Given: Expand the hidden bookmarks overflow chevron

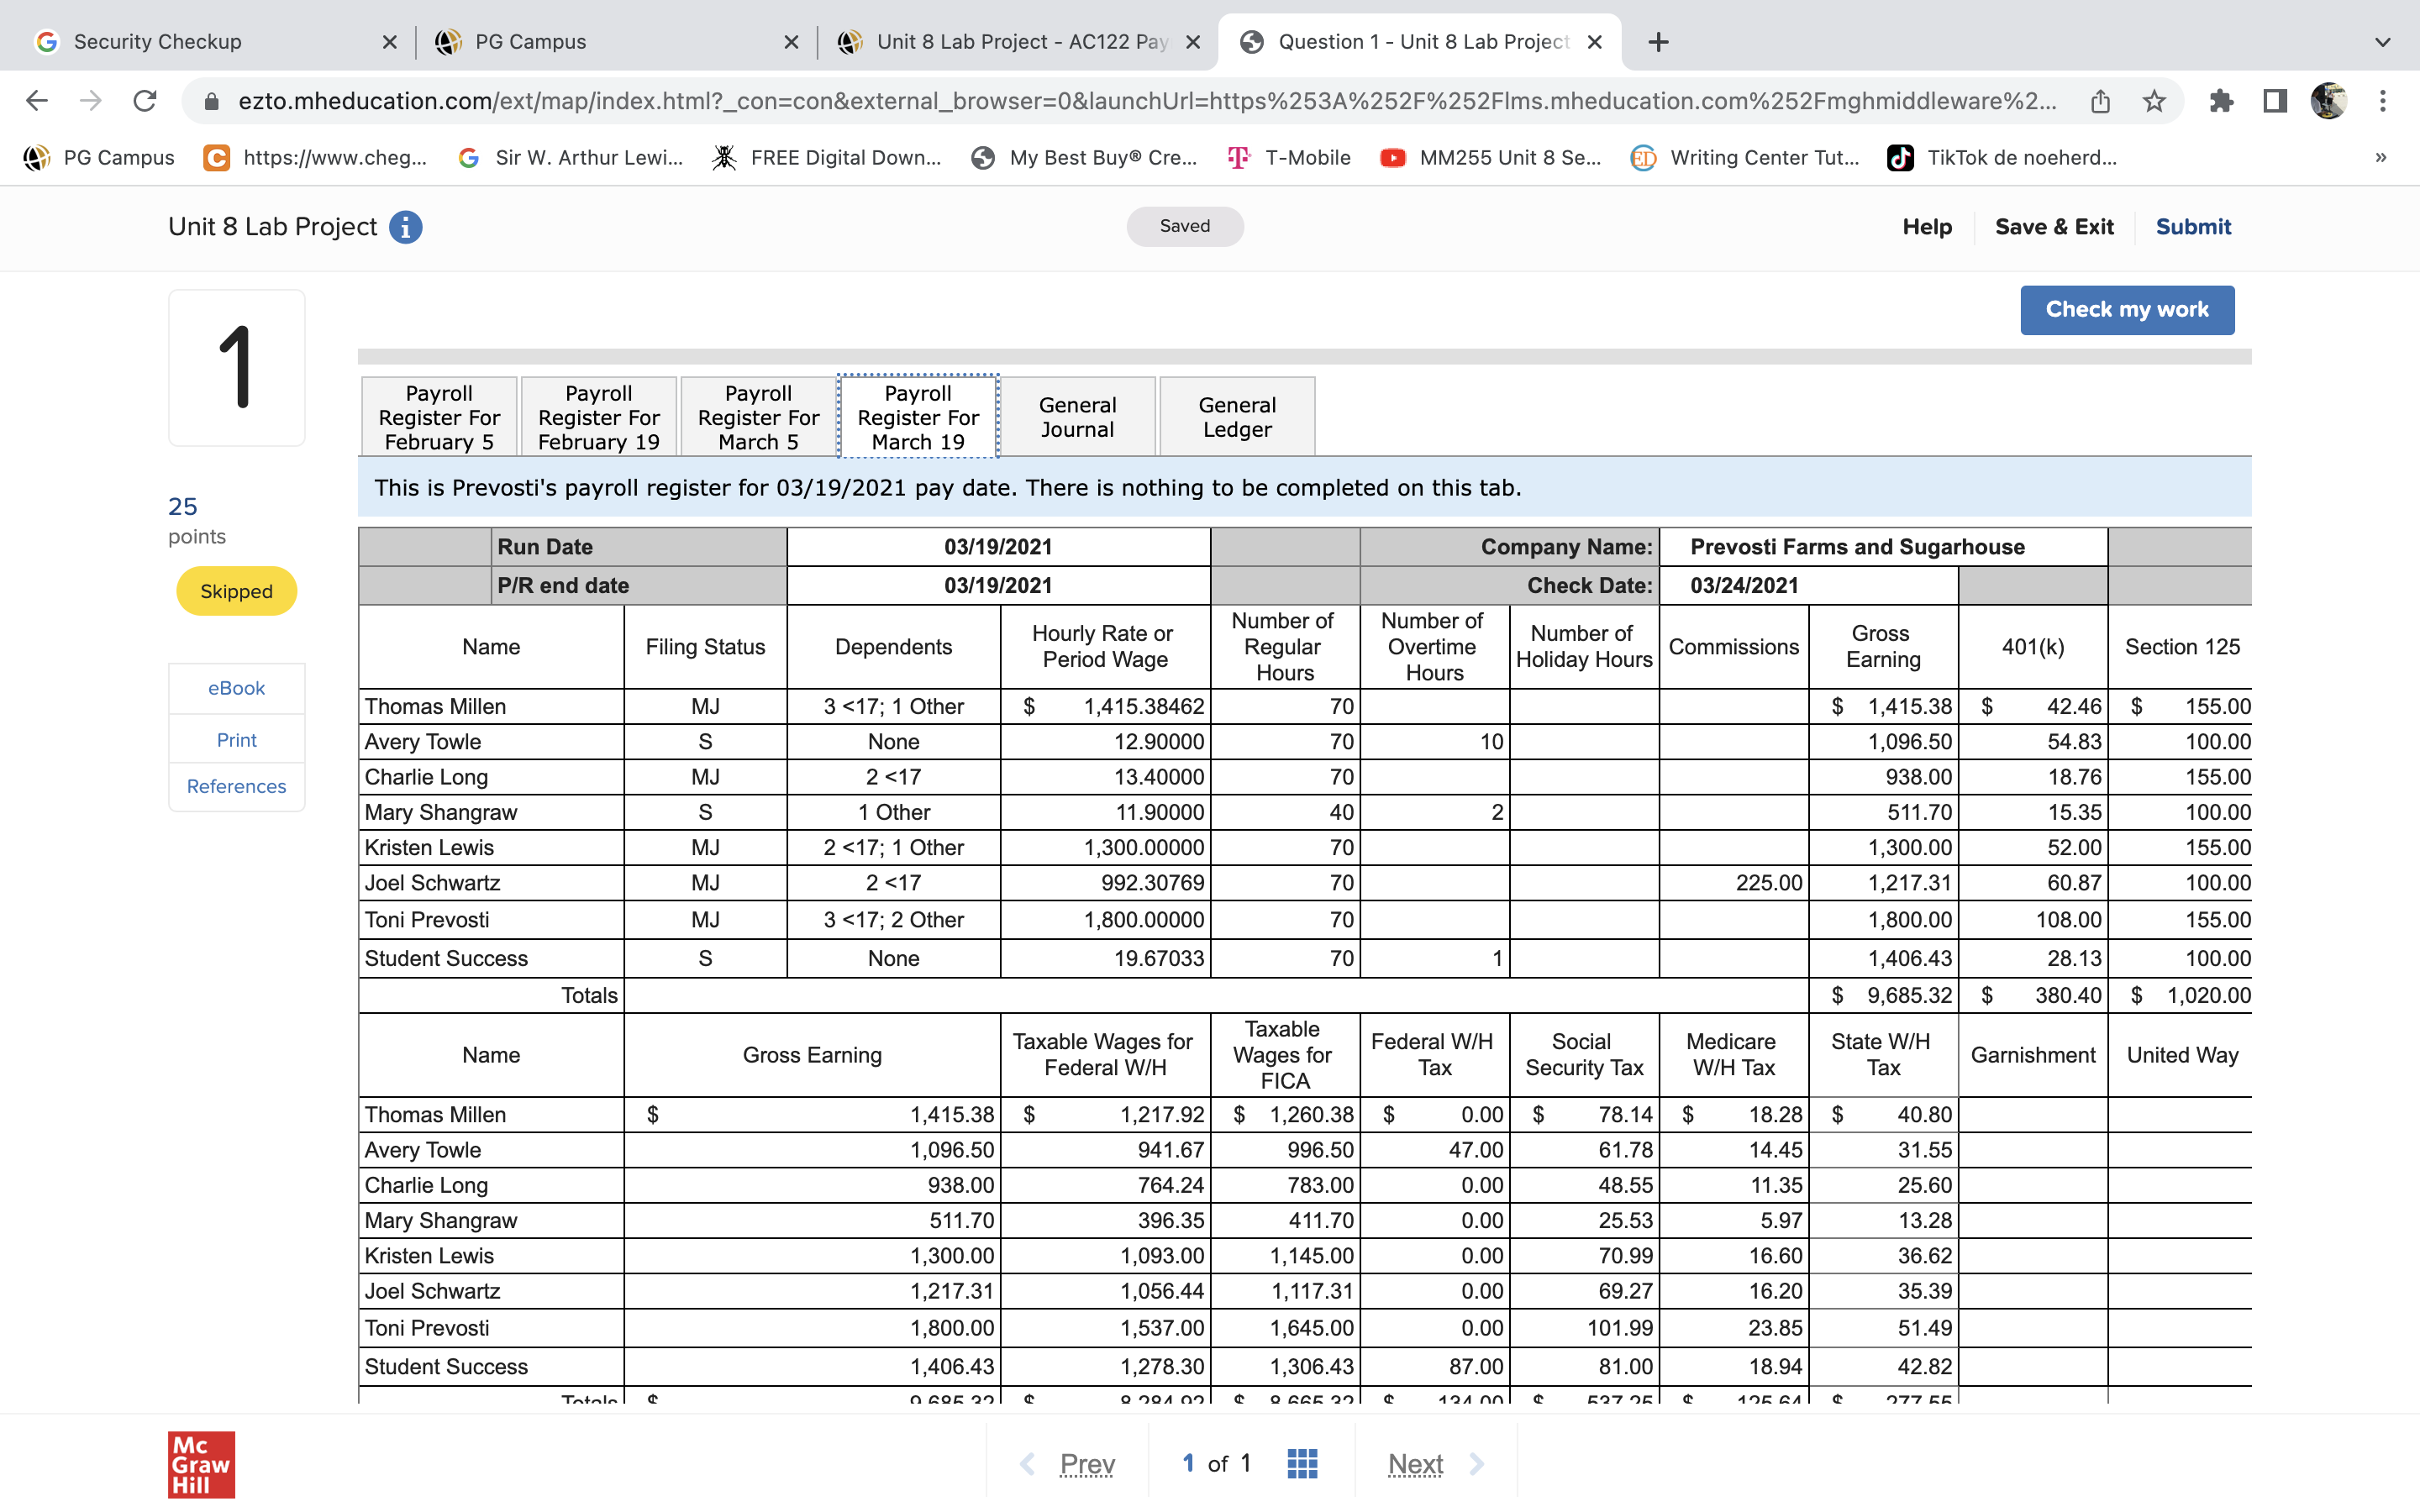Looking at the screenshot, I should point(2380,157).
